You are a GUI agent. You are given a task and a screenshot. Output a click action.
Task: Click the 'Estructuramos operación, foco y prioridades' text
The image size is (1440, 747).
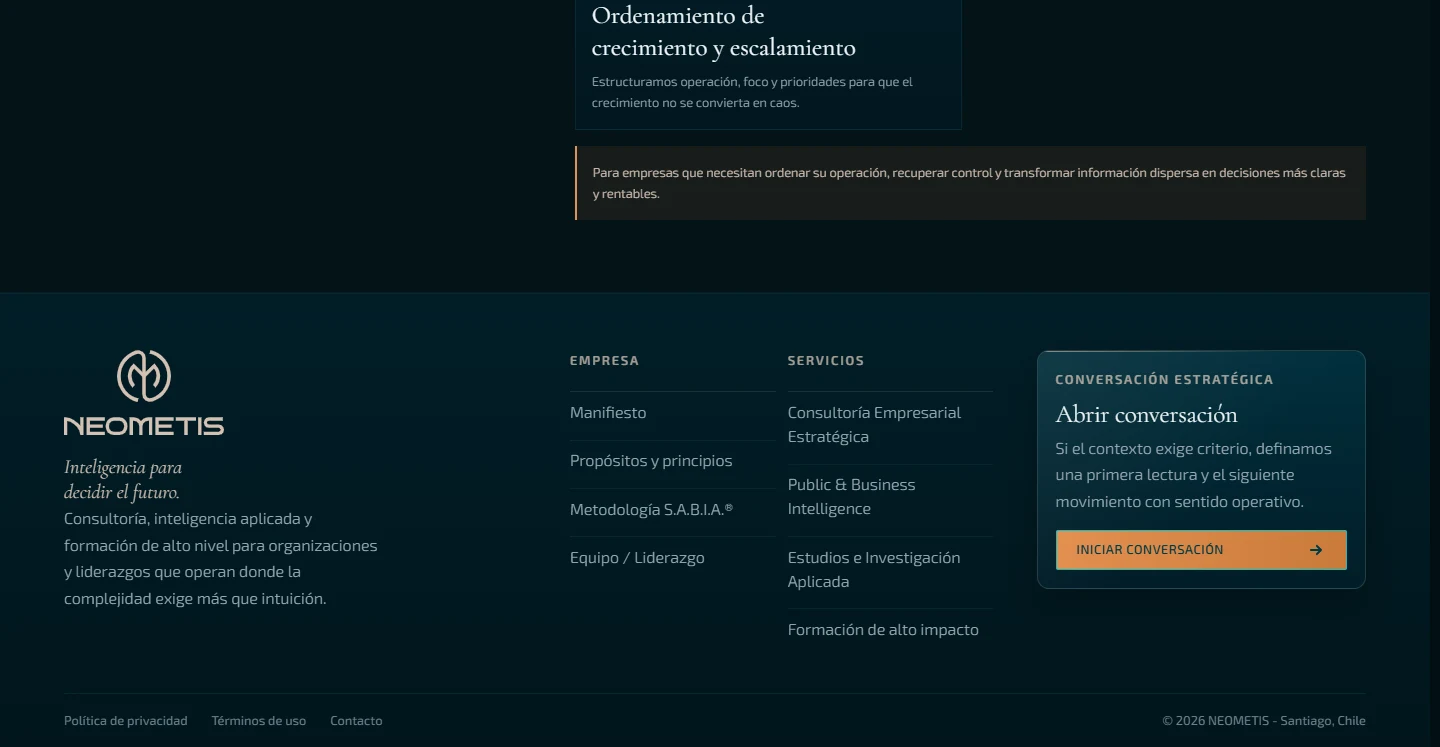click(752, 92)
